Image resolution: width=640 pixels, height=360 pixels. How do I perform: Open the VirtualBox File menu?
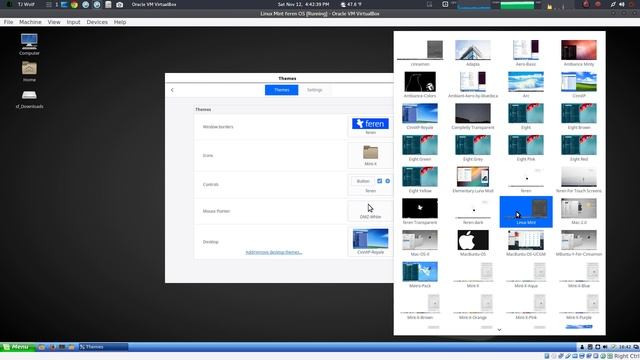point(8,22)
